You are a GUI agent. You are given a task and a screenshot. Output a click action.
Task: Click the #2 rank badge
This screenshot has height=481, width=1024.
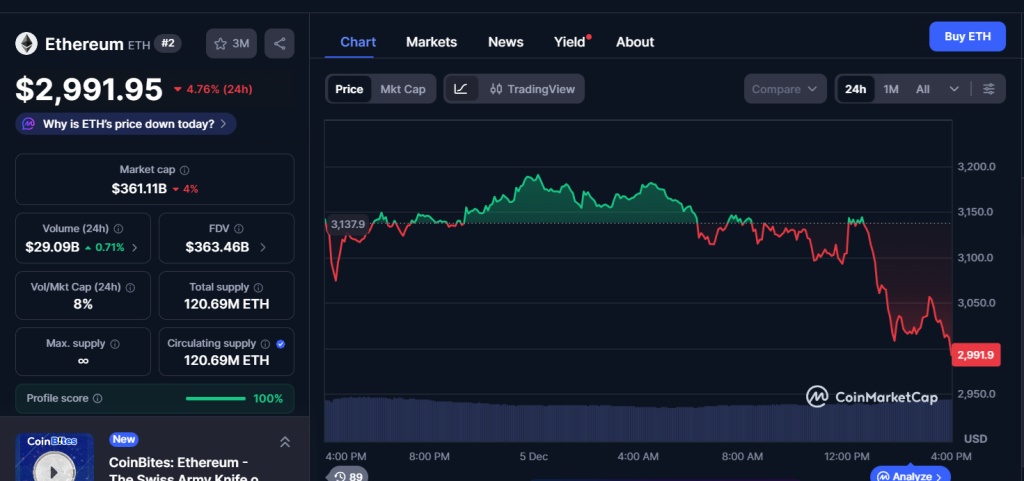point(168,44)
